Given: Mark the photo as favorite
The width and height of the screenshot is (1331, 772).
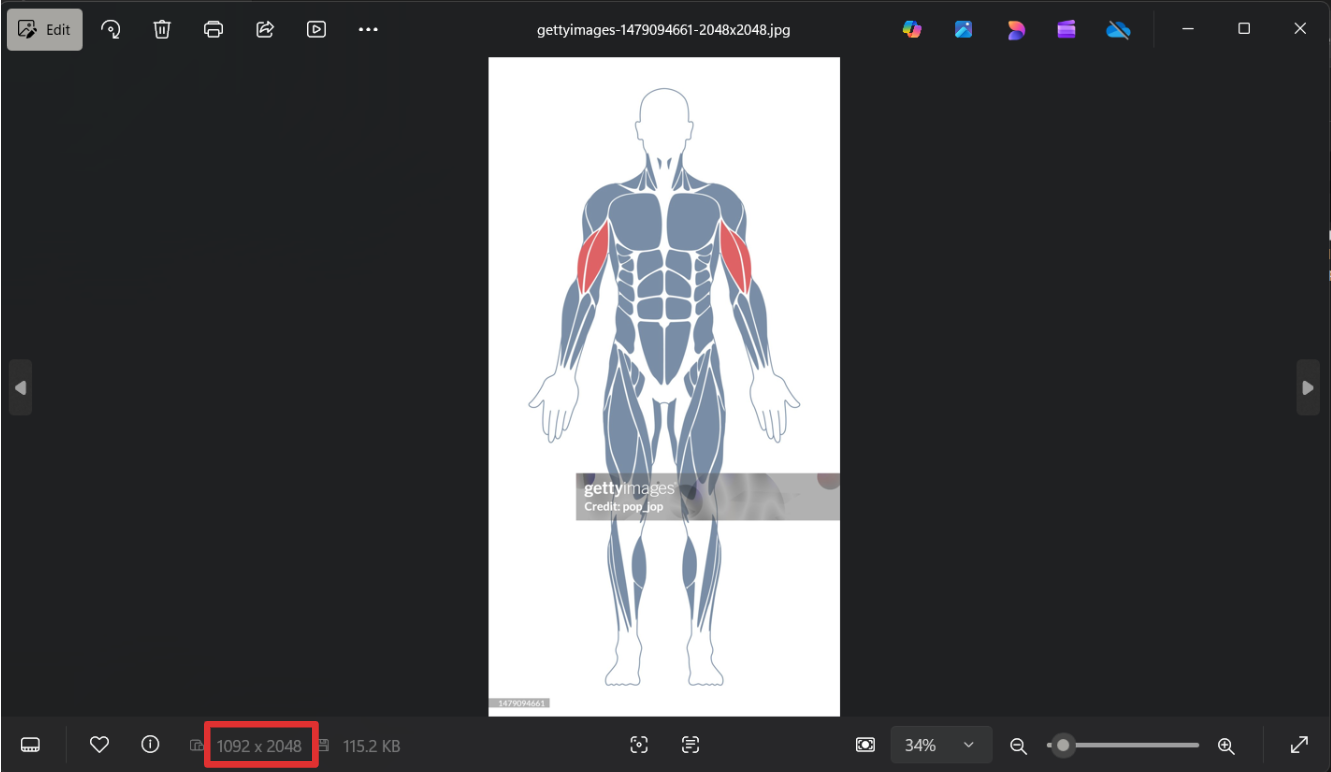Looking at the screenshot, I should click(99, 745).
